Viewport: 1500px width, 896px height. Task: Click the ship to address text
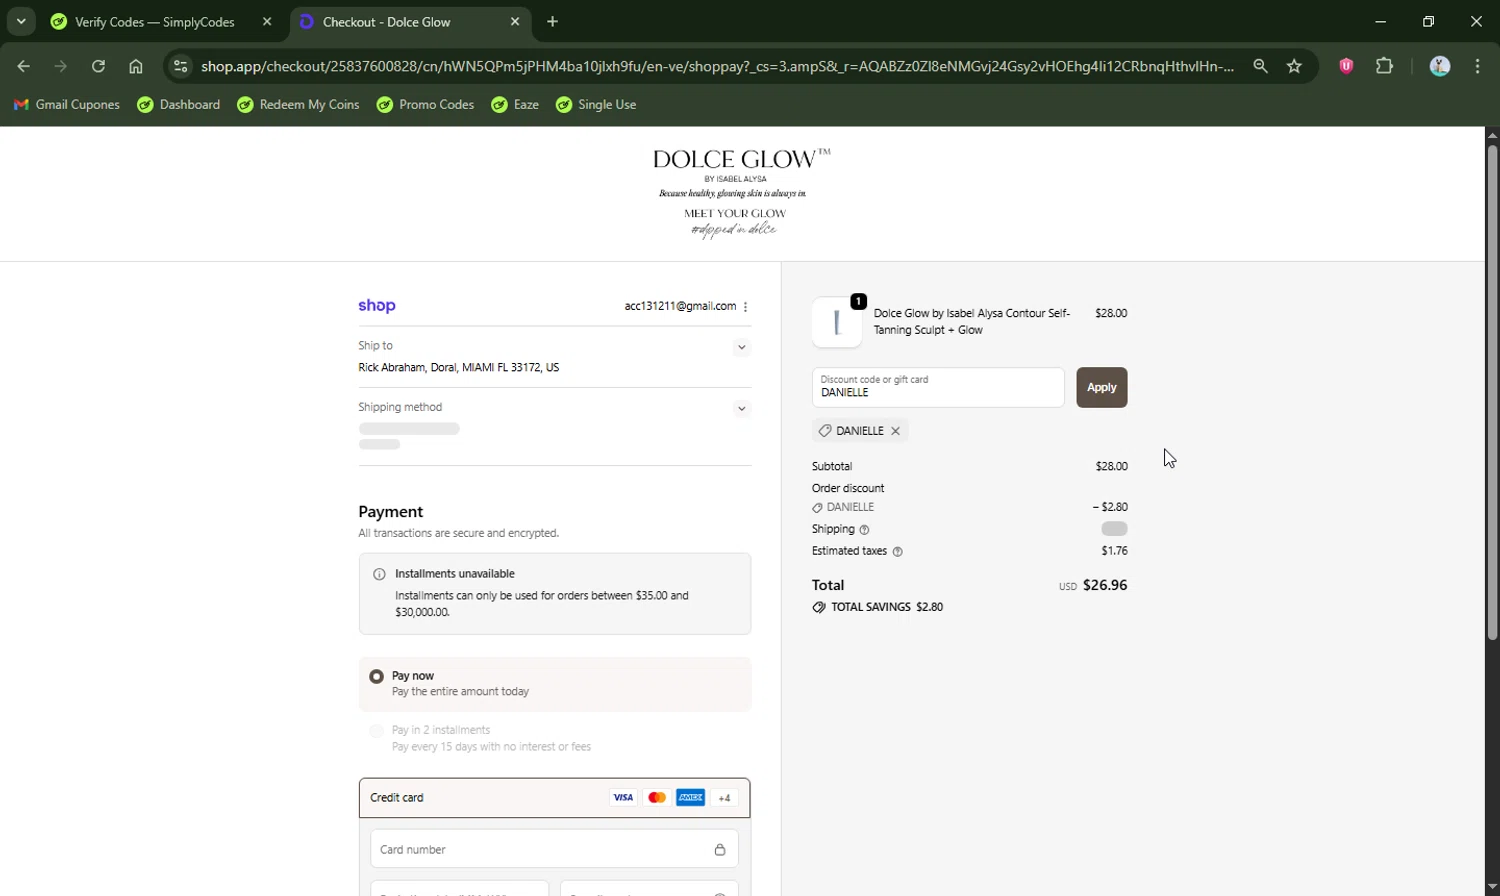tap(458, 368)
